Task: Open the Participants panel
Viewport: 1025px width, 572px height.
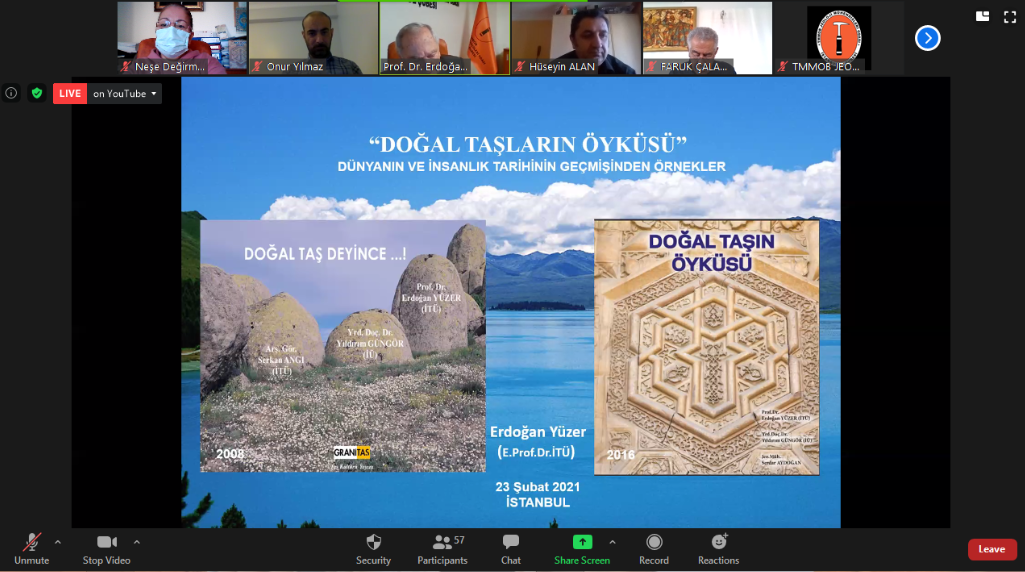Action: click(x=443, y=549)
